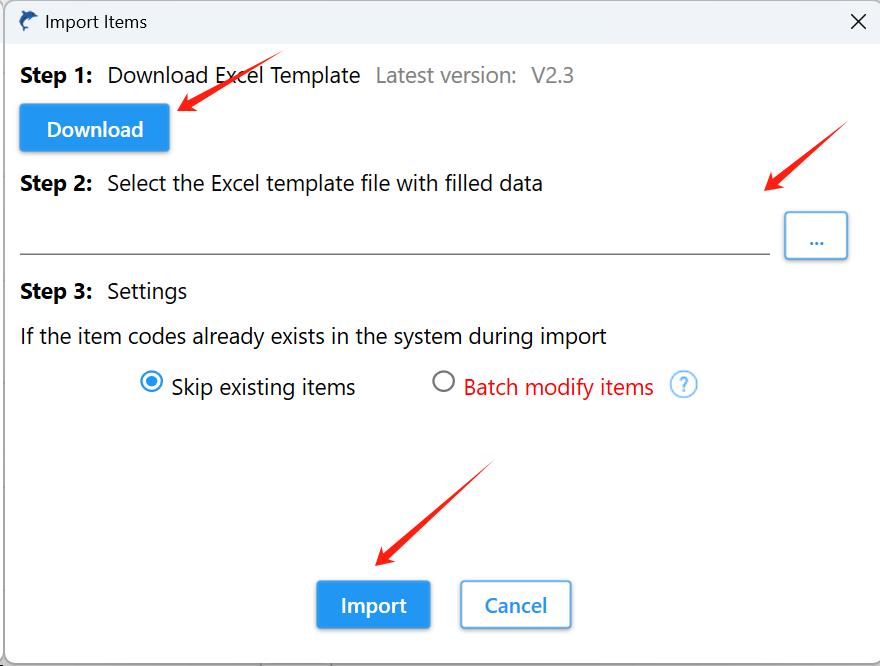Click the 'Import Items' window title

96,22
